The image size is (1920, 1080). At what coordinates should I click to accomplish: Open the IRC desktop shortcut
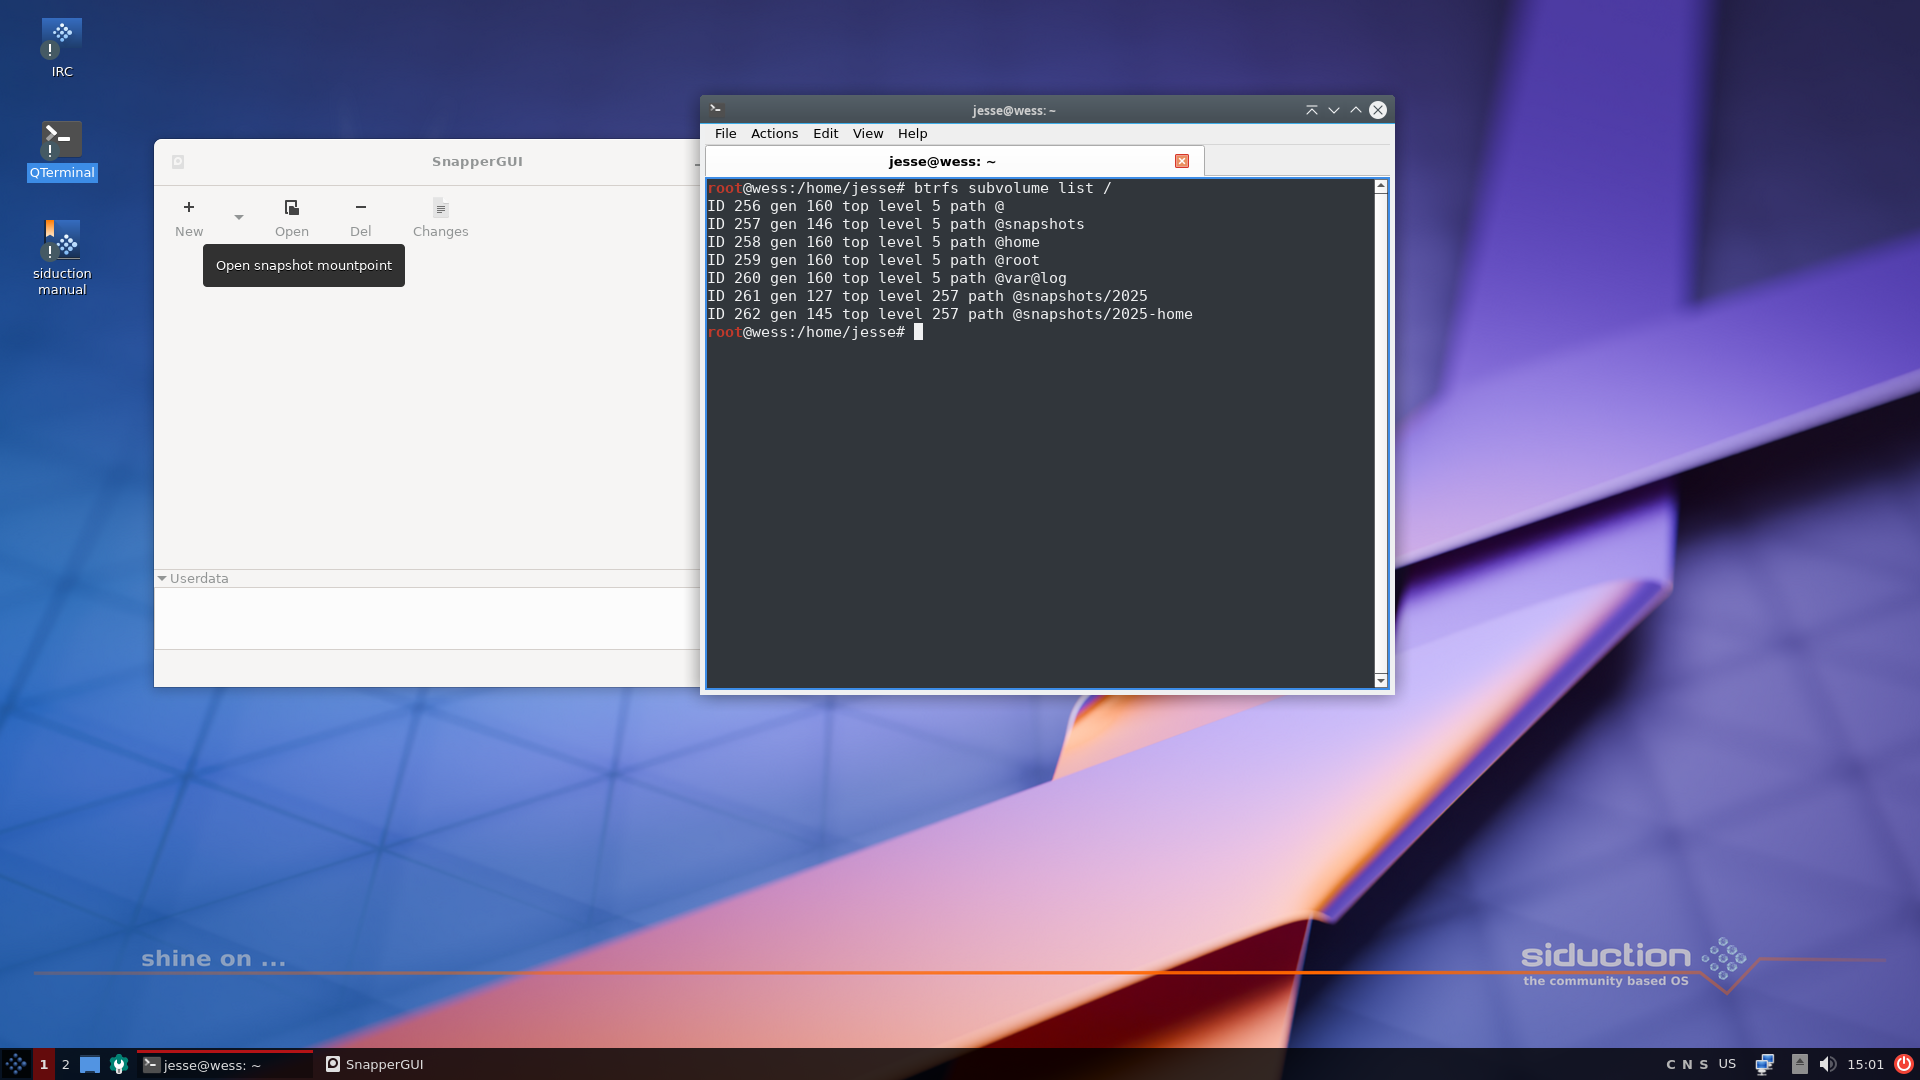point(62,48)
